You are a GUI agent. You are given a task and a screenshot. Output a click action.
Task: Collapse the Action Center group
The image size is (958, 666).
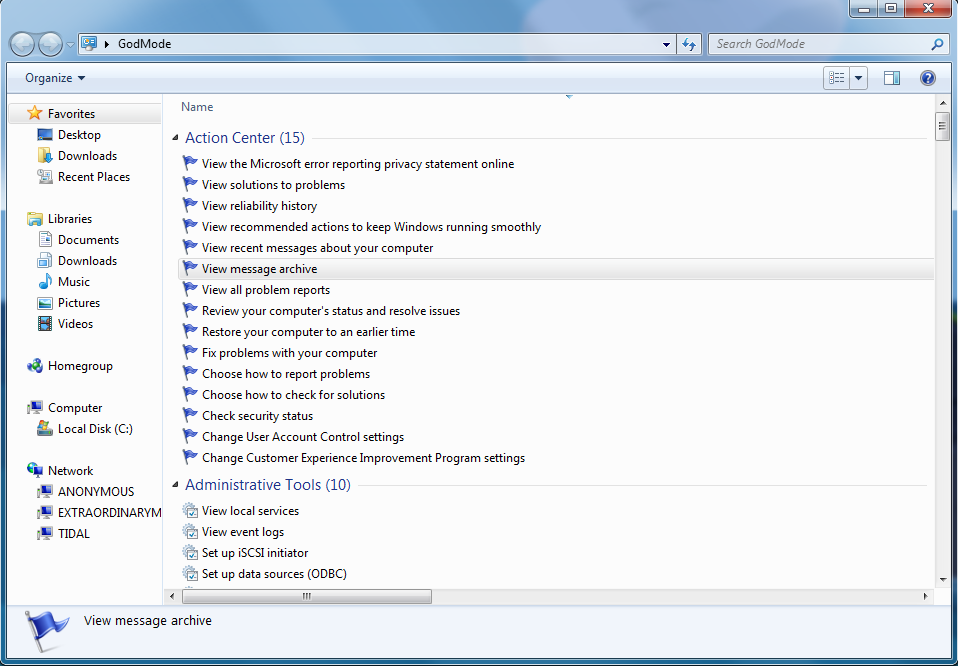(175, 137)
